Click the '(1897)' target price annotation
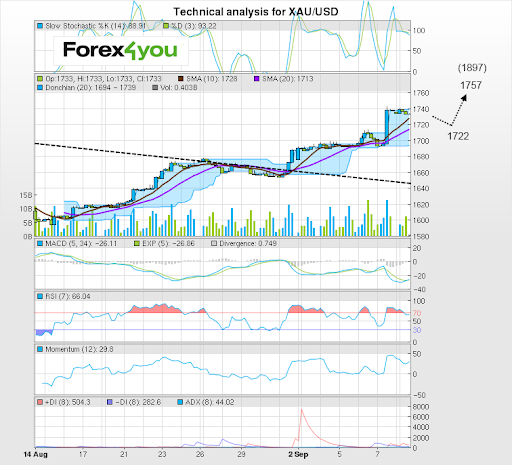 472,68
